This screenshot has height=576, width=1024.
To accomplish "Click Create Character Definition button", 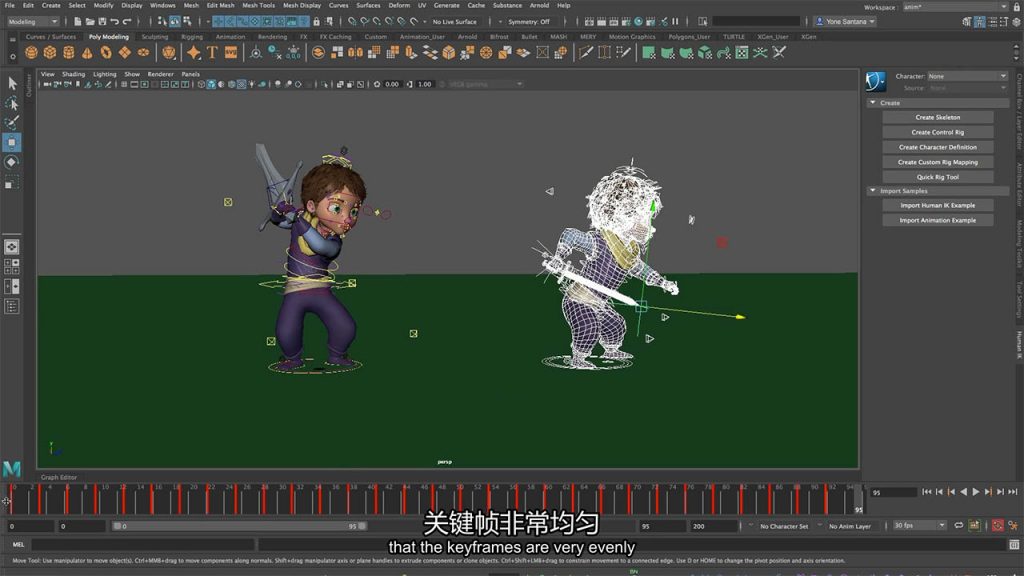I will point(938,148).
